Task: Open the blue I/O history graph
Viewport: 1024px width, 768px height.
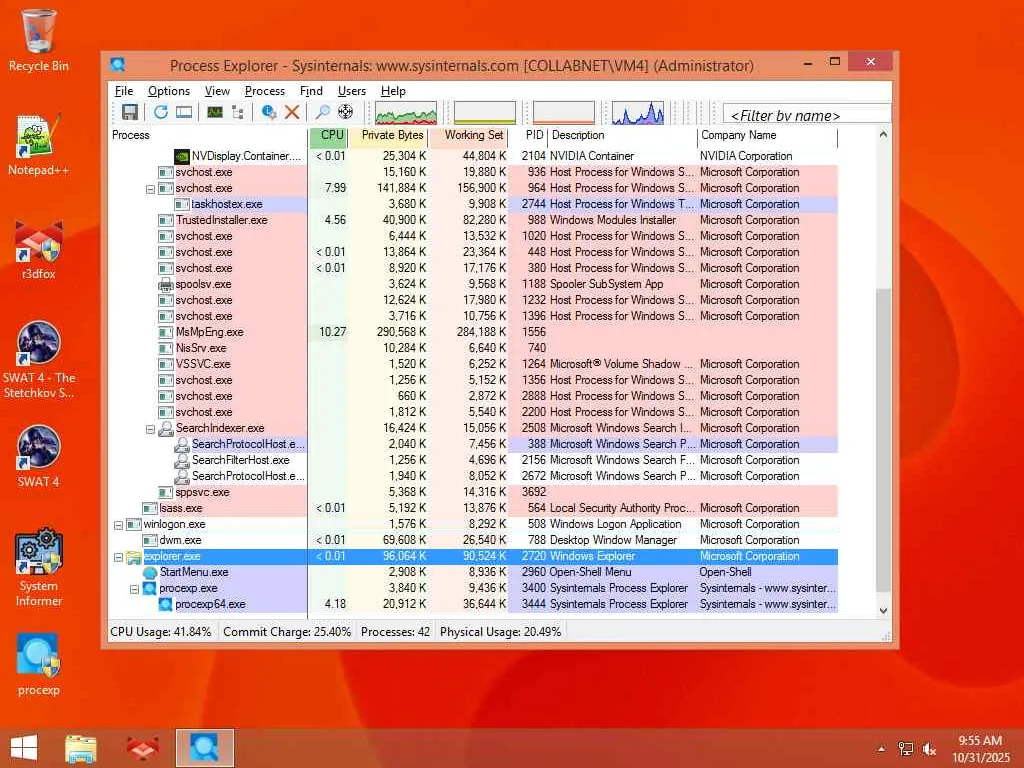Action: click(x=637, y=112)
